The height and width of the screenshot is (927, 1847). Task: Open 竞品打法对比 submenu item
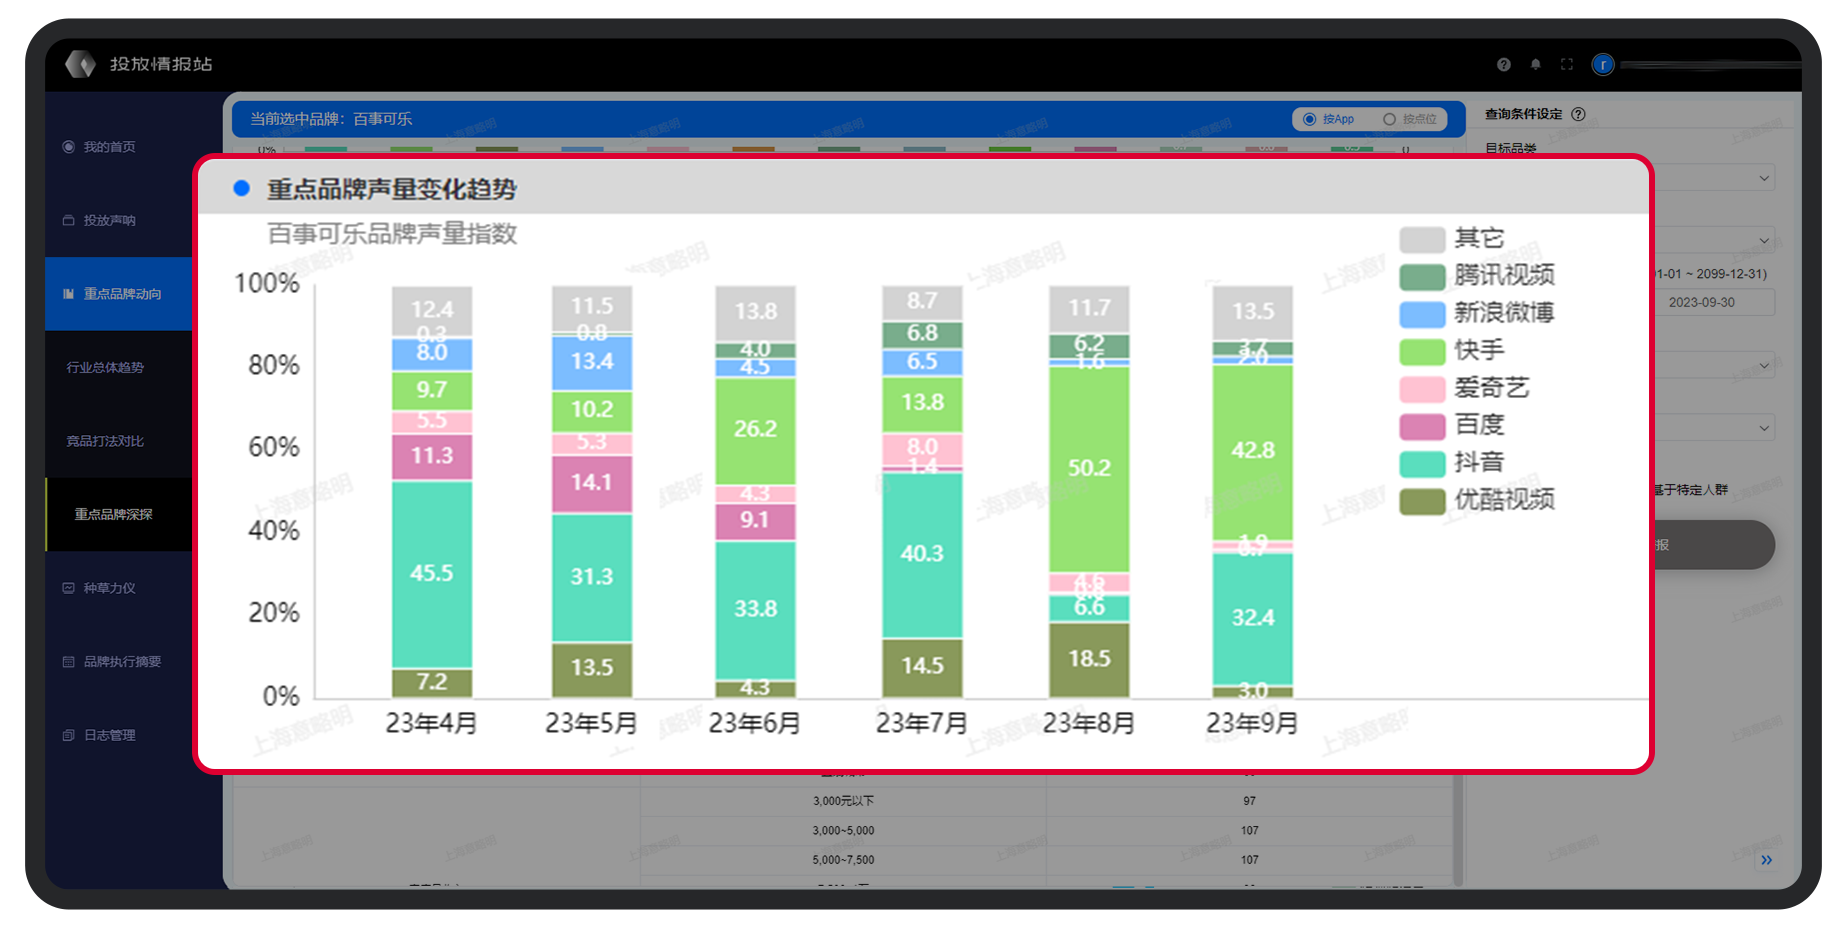[x=105, y=441]
